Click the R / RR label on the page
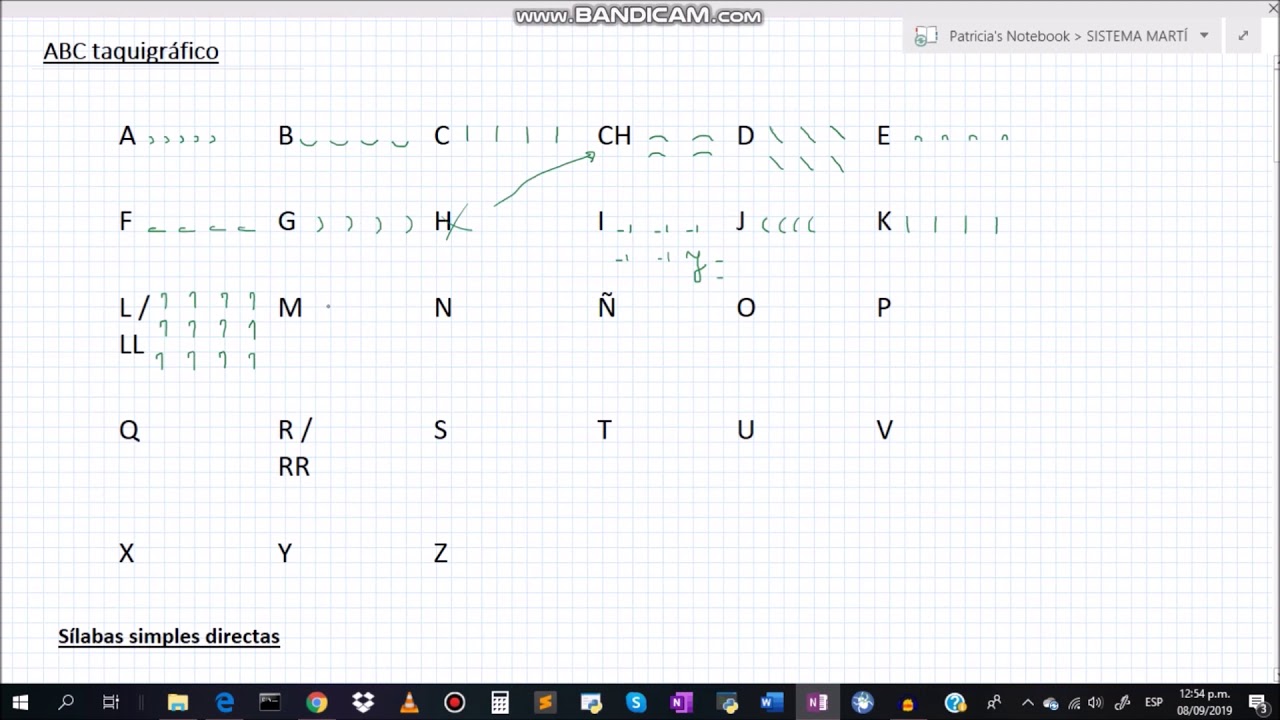This screenshot has height=720, width=1280. click(x=295, y=448)
